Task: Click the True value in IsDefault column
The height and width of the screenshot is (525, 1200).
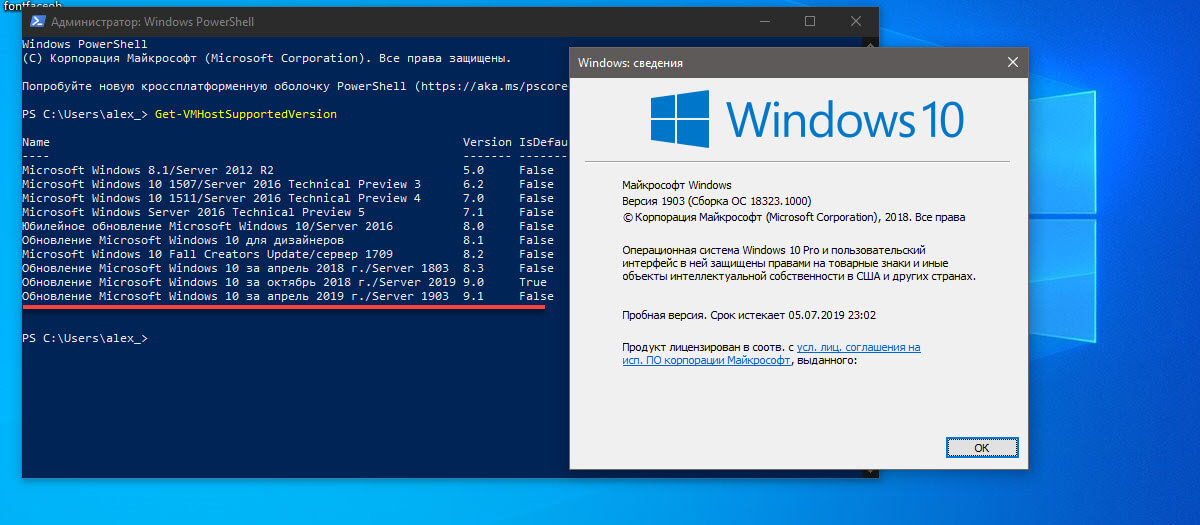Action: (533, 282)
